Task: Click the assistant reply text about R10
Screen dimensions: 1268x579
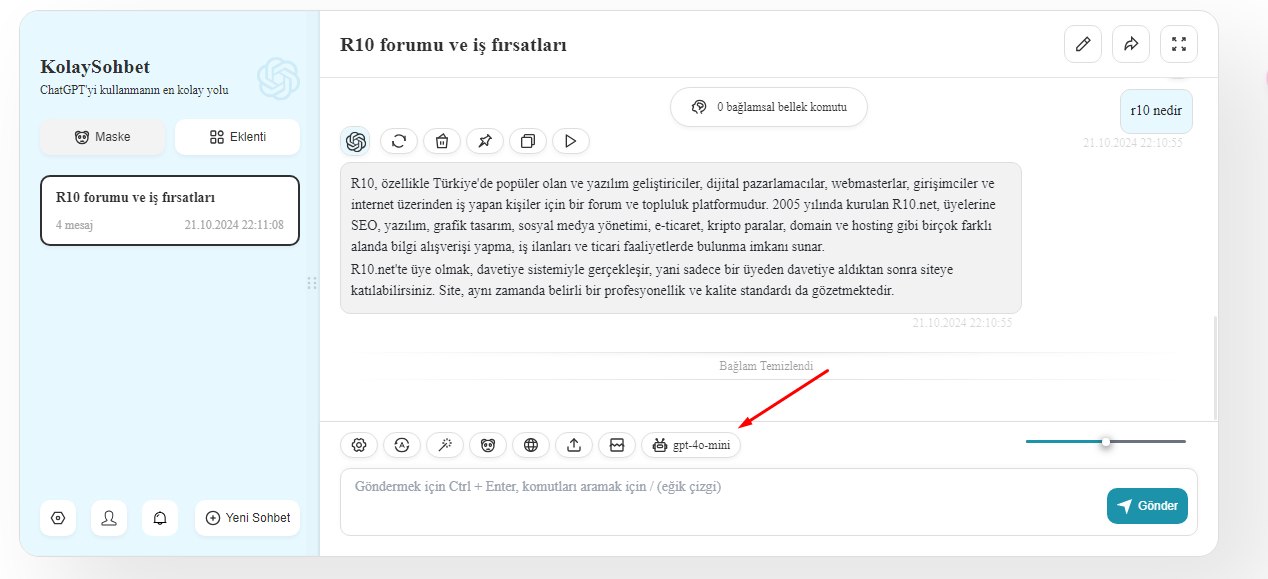Action: (x=681, y=238)
